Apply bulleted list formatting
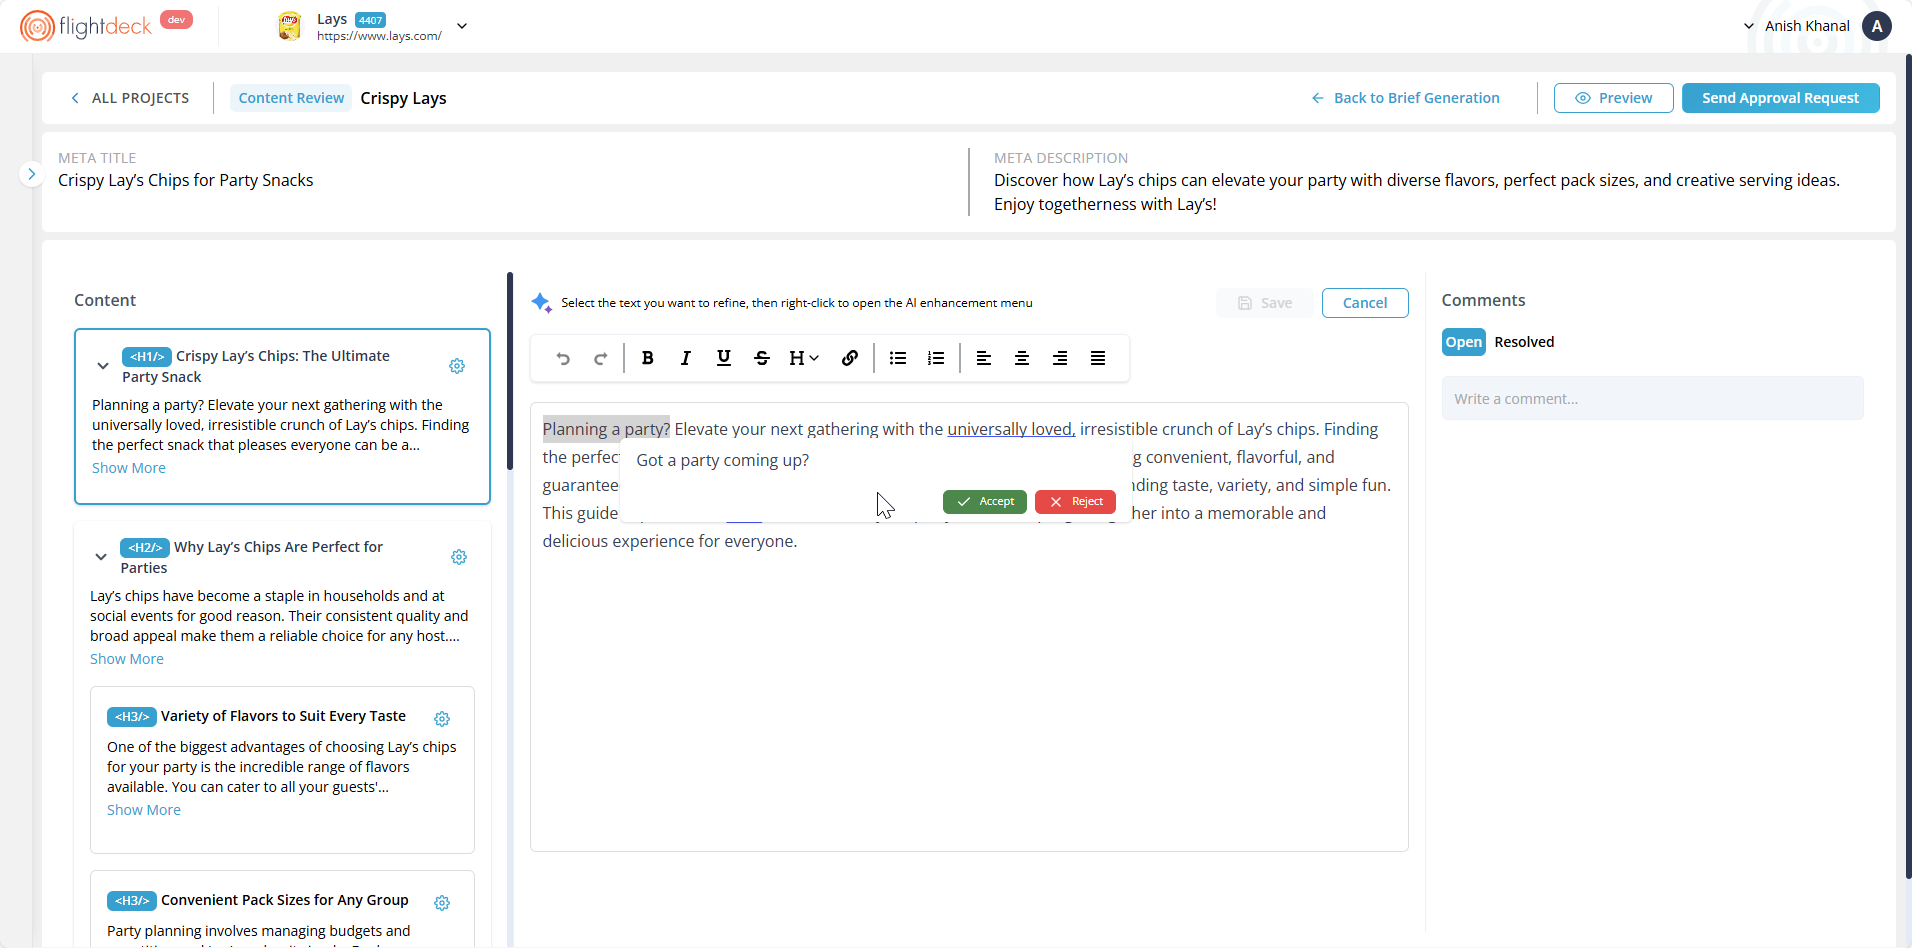The width and height of the screenshot is (1912, 948). (x=898, y=358)
